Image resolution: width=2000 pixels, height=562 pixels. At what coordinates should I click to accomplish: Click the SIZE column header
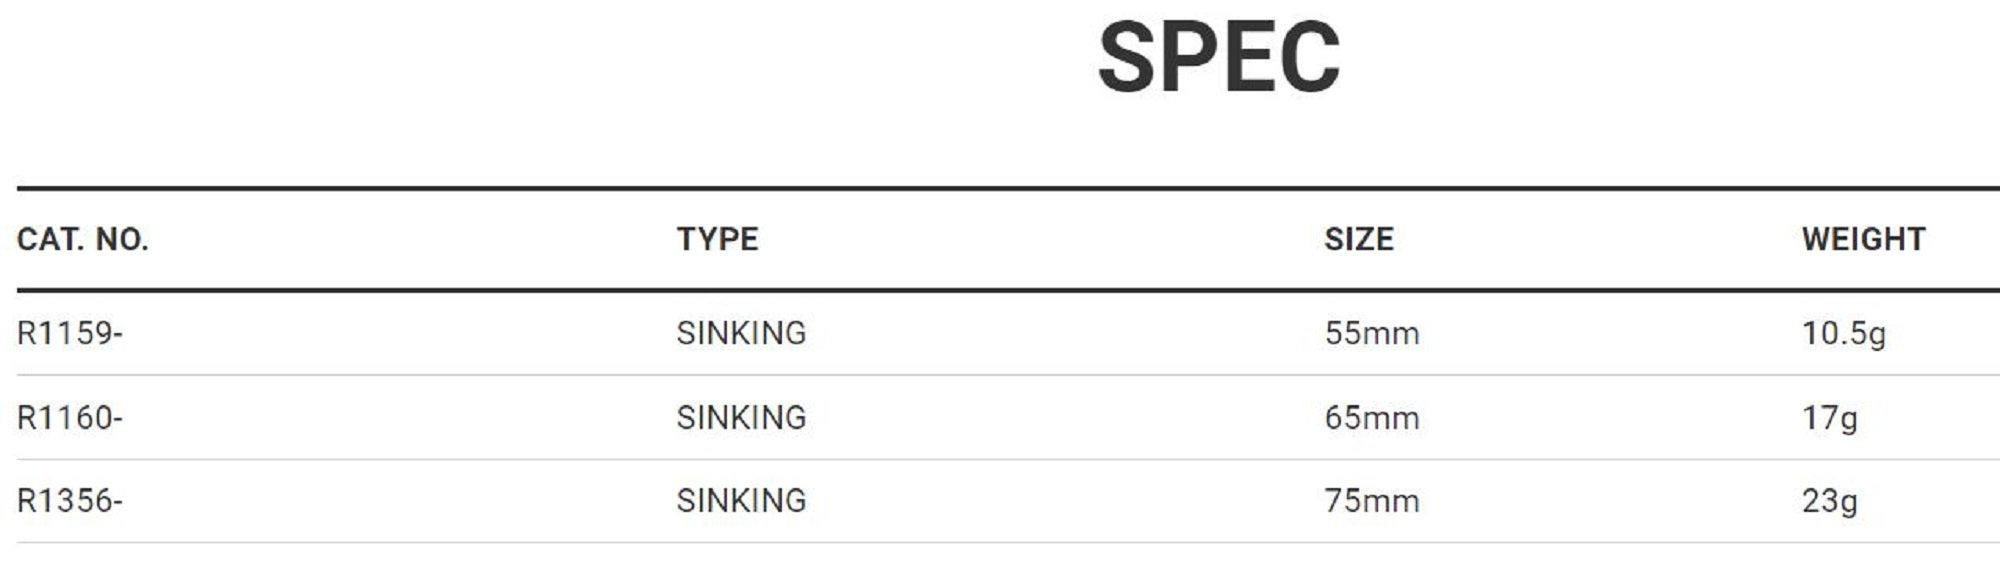point(1359,239)
